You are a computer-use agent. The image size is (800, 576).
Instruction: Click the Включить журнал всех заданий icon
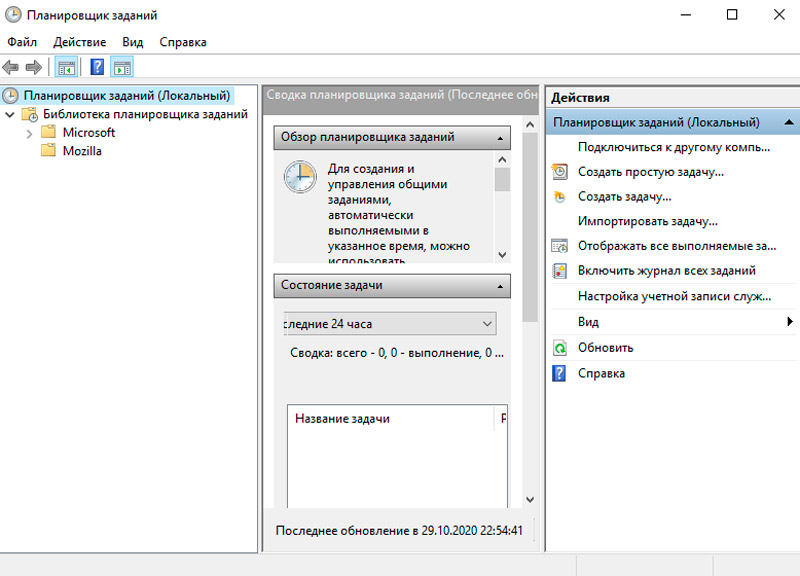(560, 270)
